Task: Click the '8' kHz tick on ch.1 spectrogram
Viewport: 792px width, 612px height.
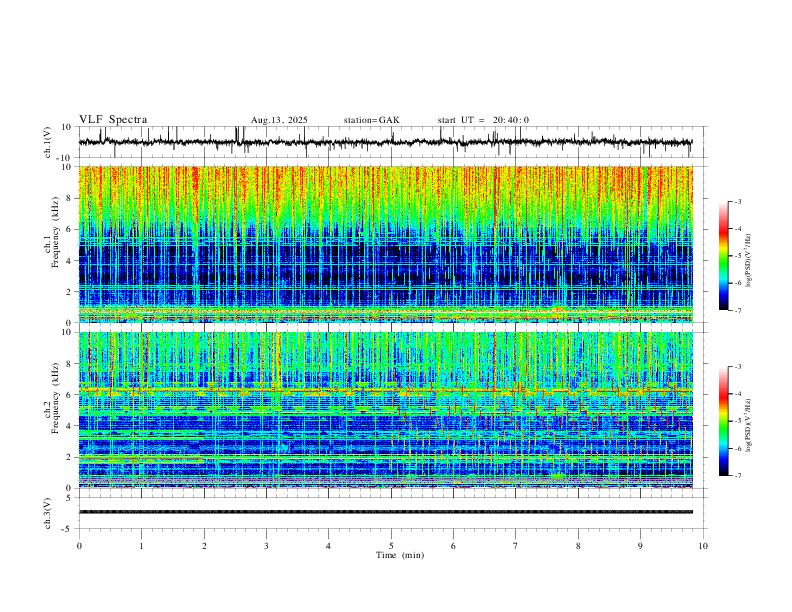Action: click(70, 198)
